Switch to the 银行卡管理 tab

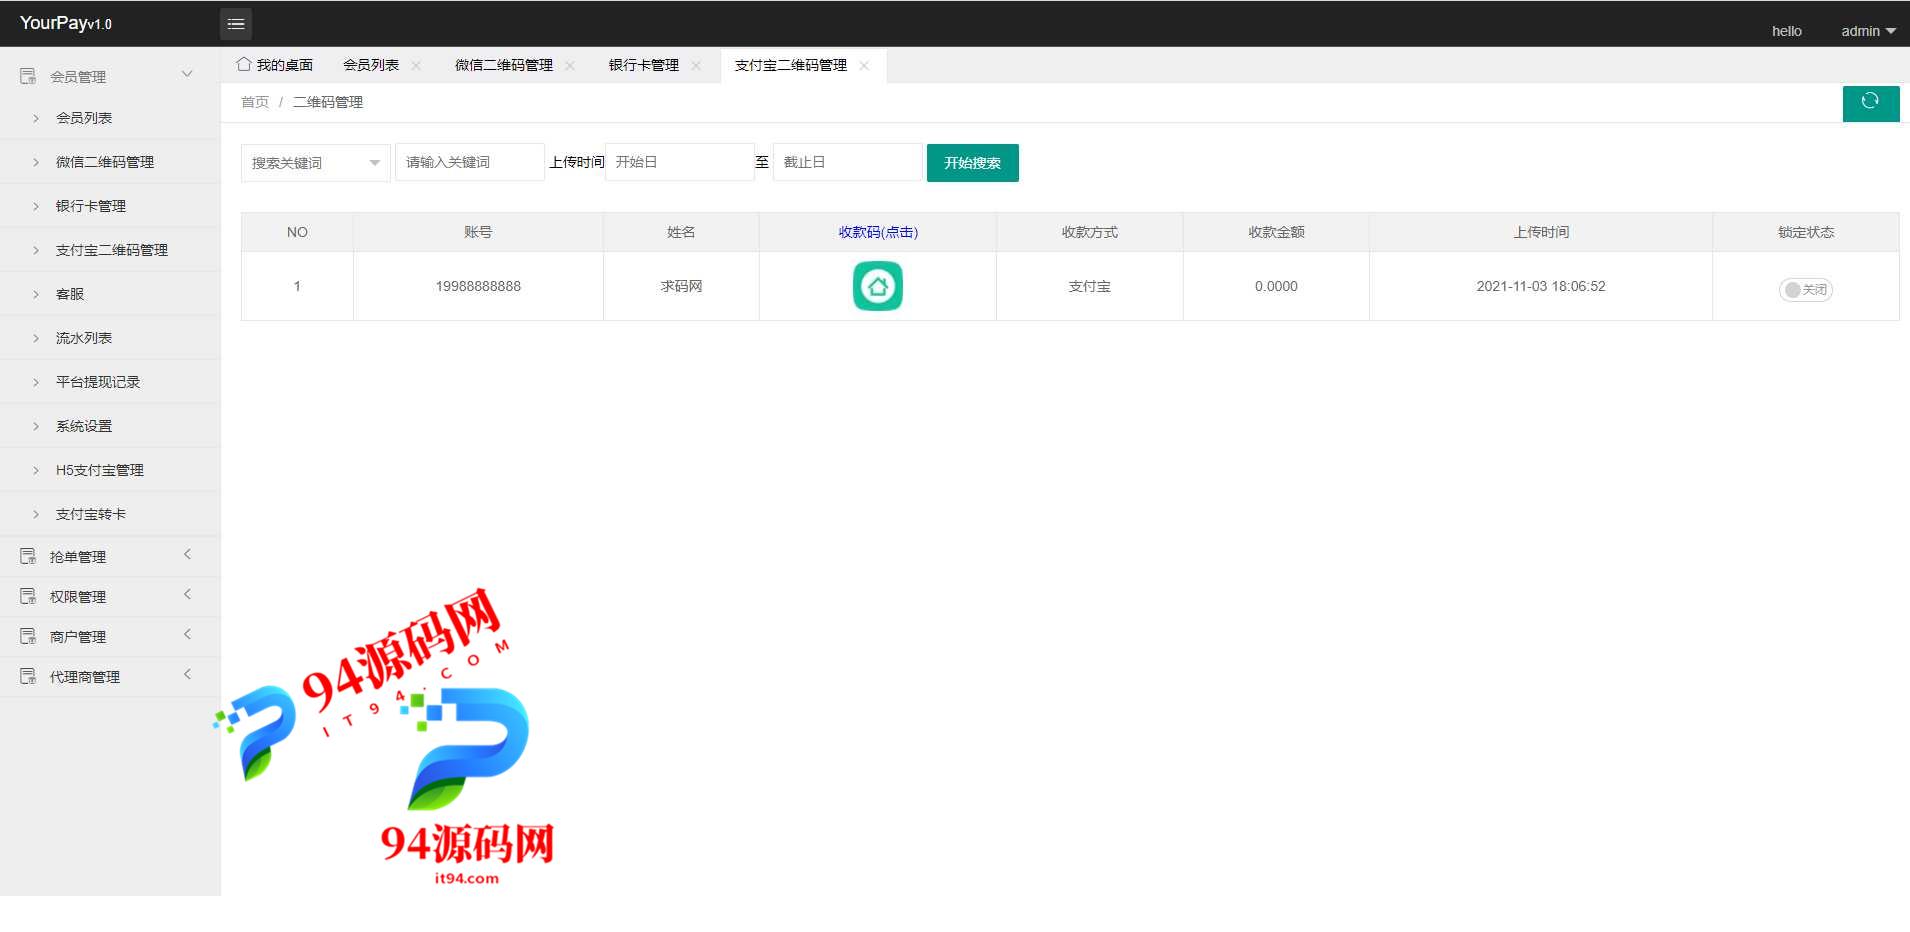(x=644, y=65)
